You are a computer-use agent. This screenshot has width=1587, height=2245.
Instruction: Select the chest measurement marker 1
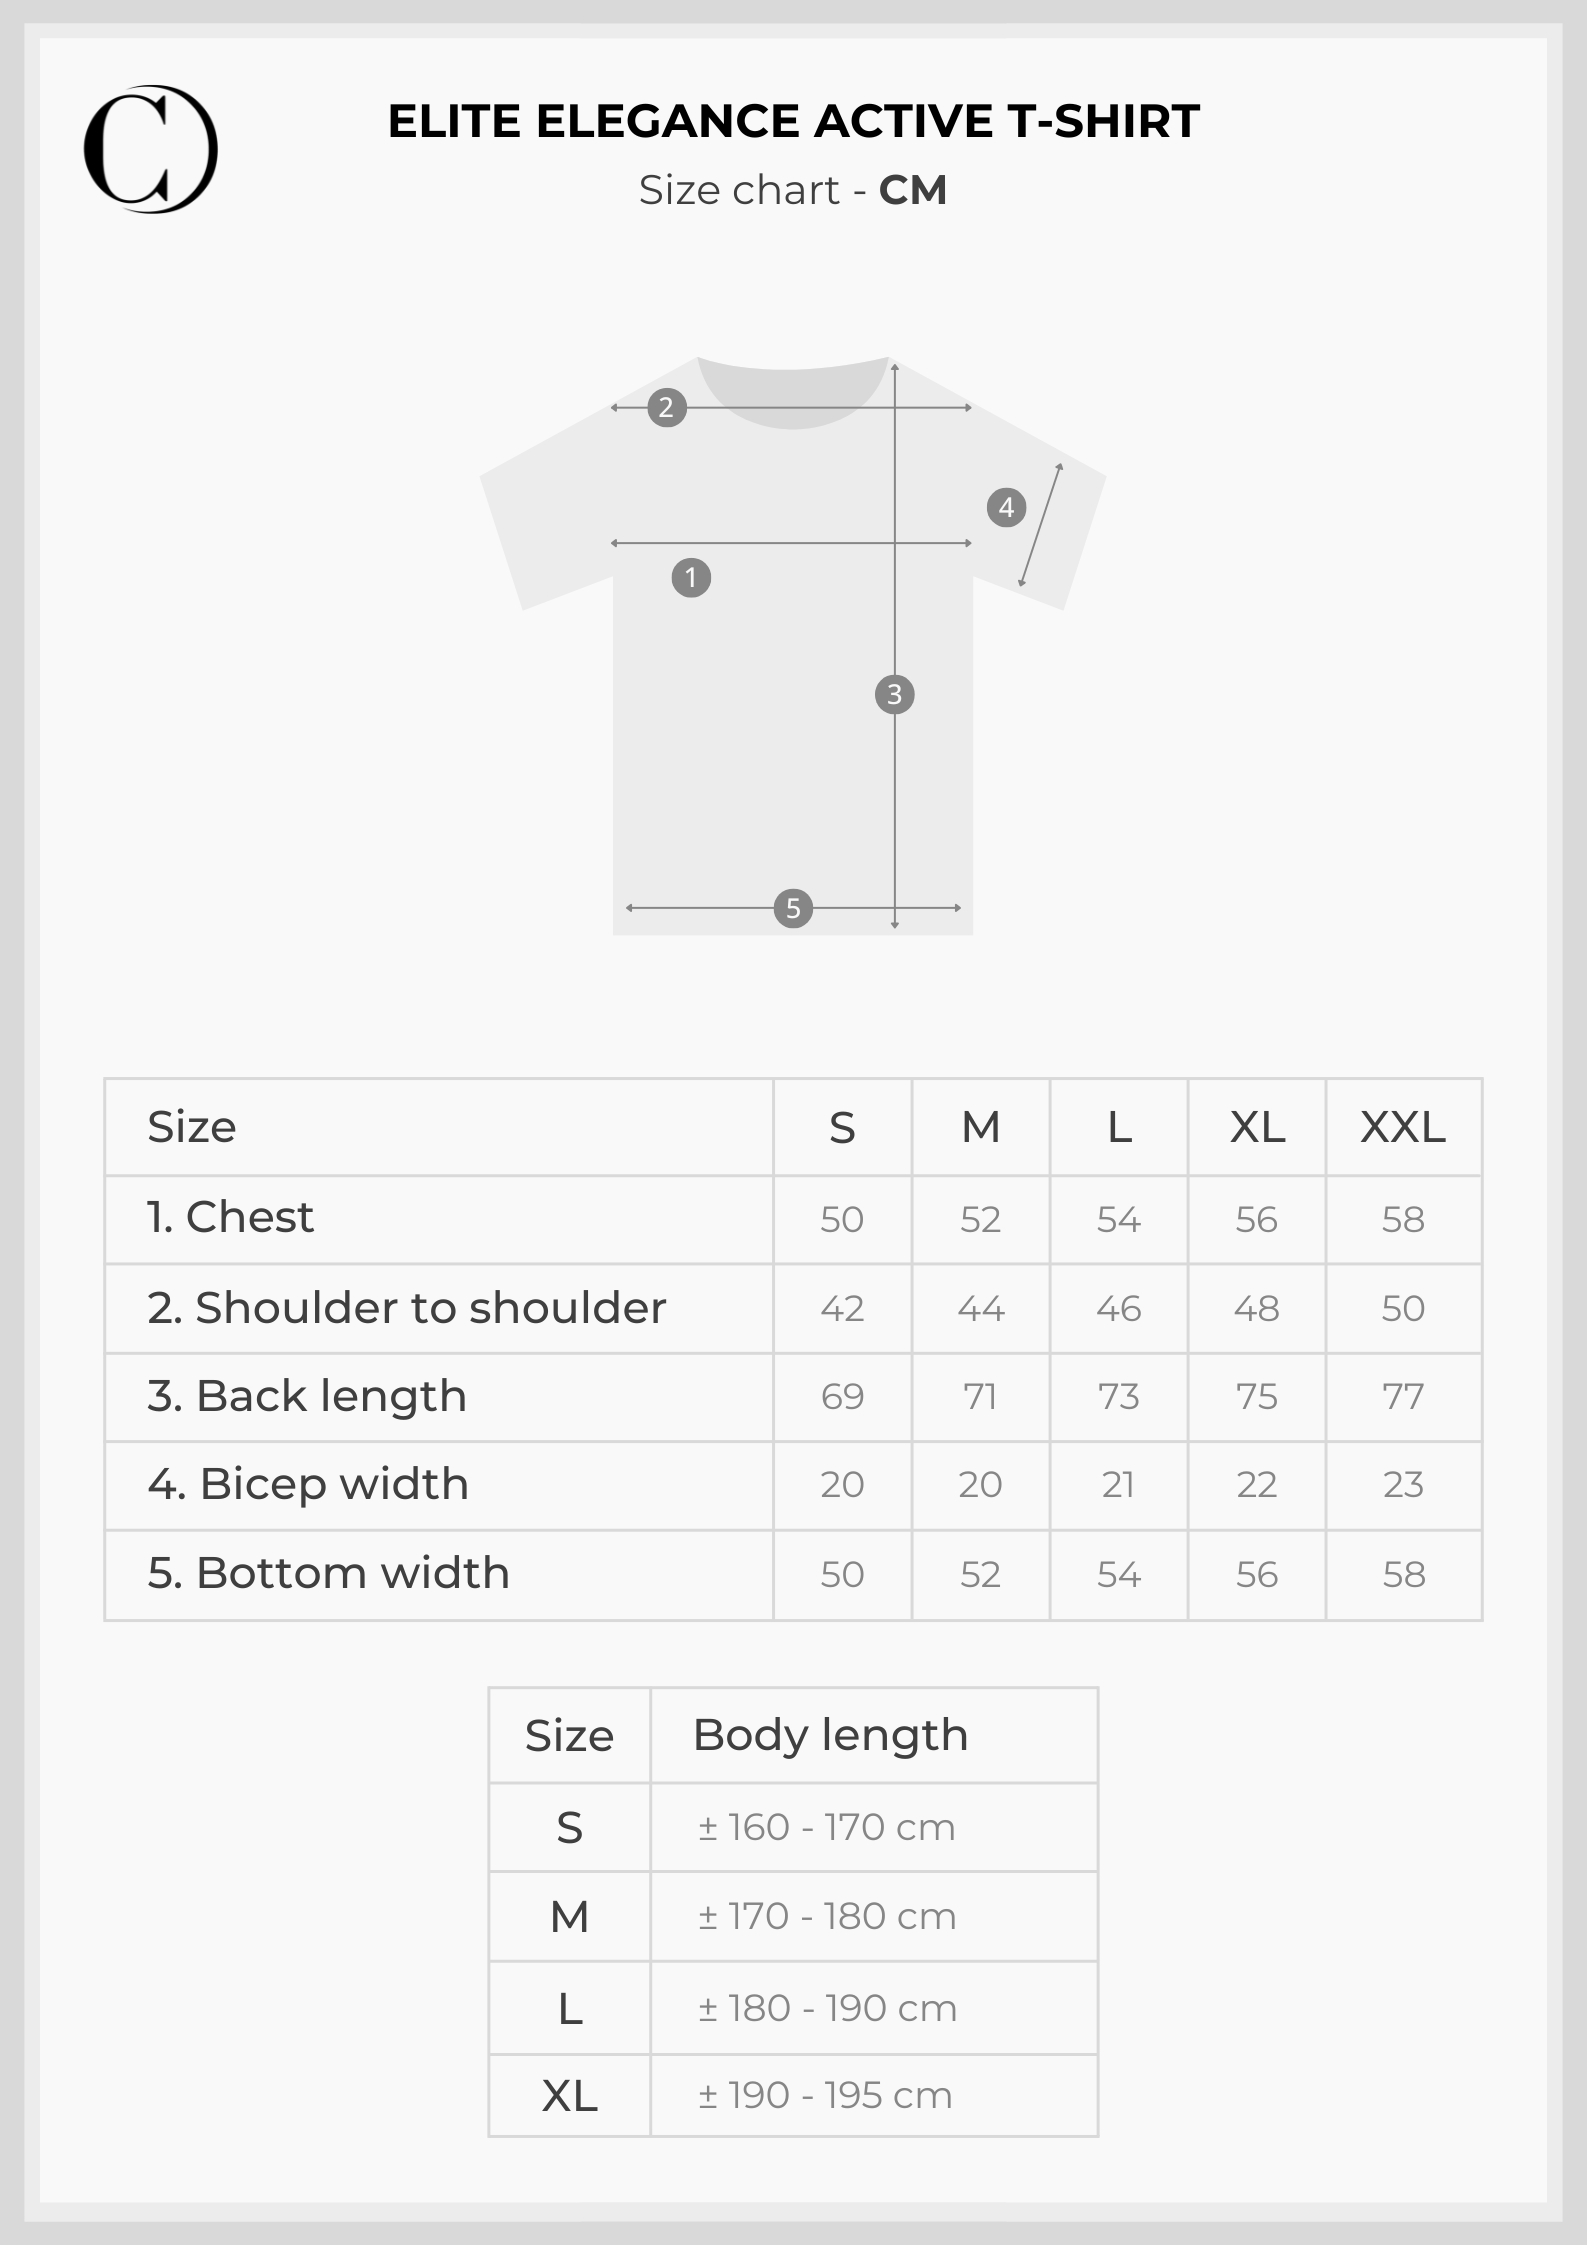pyautogui.click(x=691, y=578)
